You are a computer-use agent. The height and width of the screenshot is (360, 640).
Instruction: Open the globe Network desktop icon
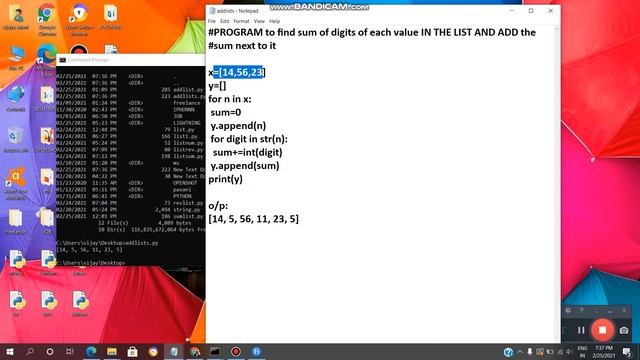pyautogui.click(x=16, y=99)
